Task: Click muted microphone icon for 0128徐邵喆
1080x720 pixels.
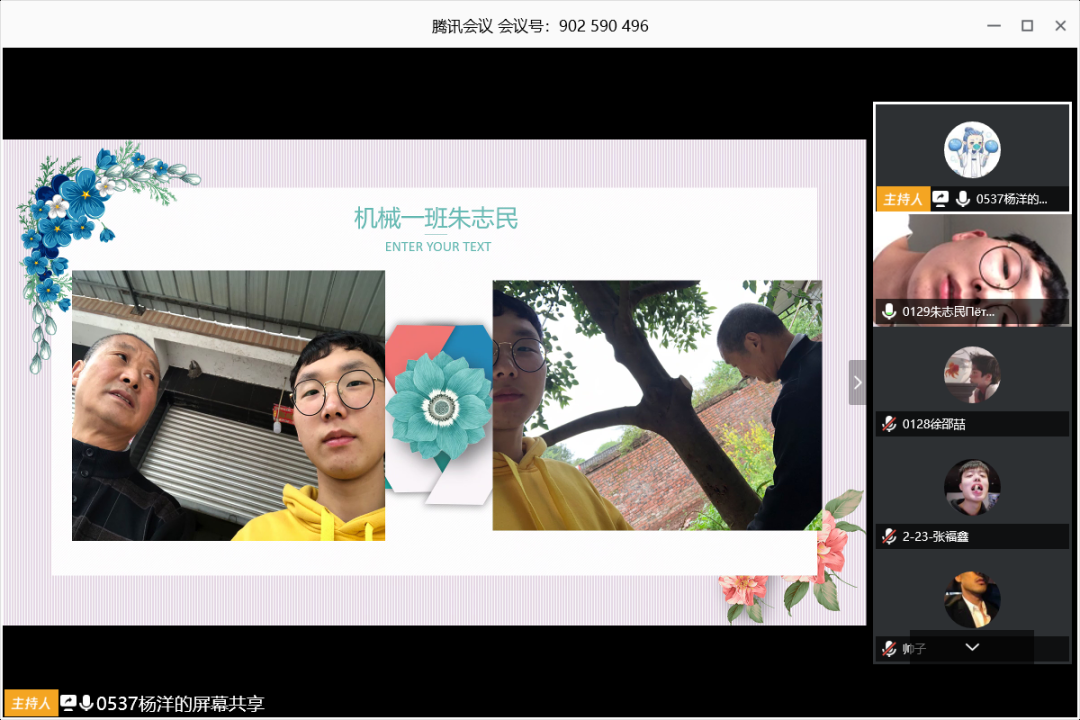Action: [889, 424]
